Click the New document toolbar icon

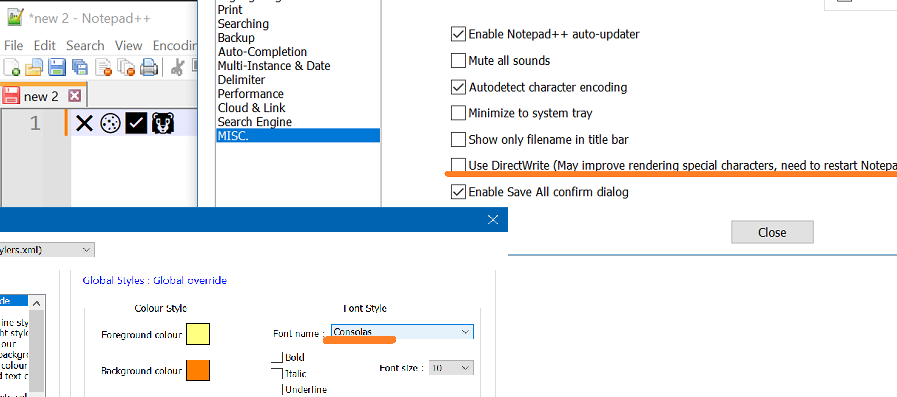click(x=11, y=68)
